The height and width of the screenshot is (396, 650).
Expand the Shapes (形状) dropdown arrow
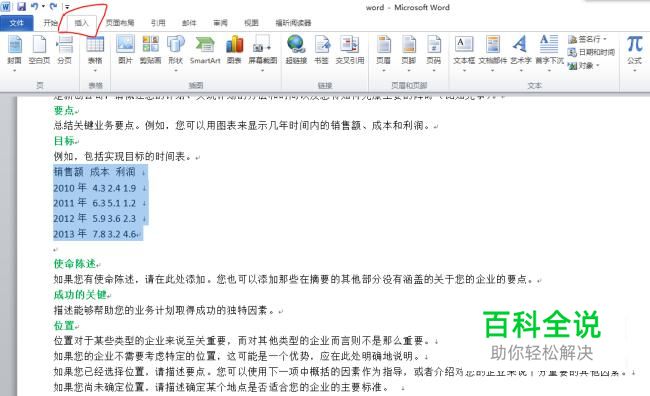point(175,70)
